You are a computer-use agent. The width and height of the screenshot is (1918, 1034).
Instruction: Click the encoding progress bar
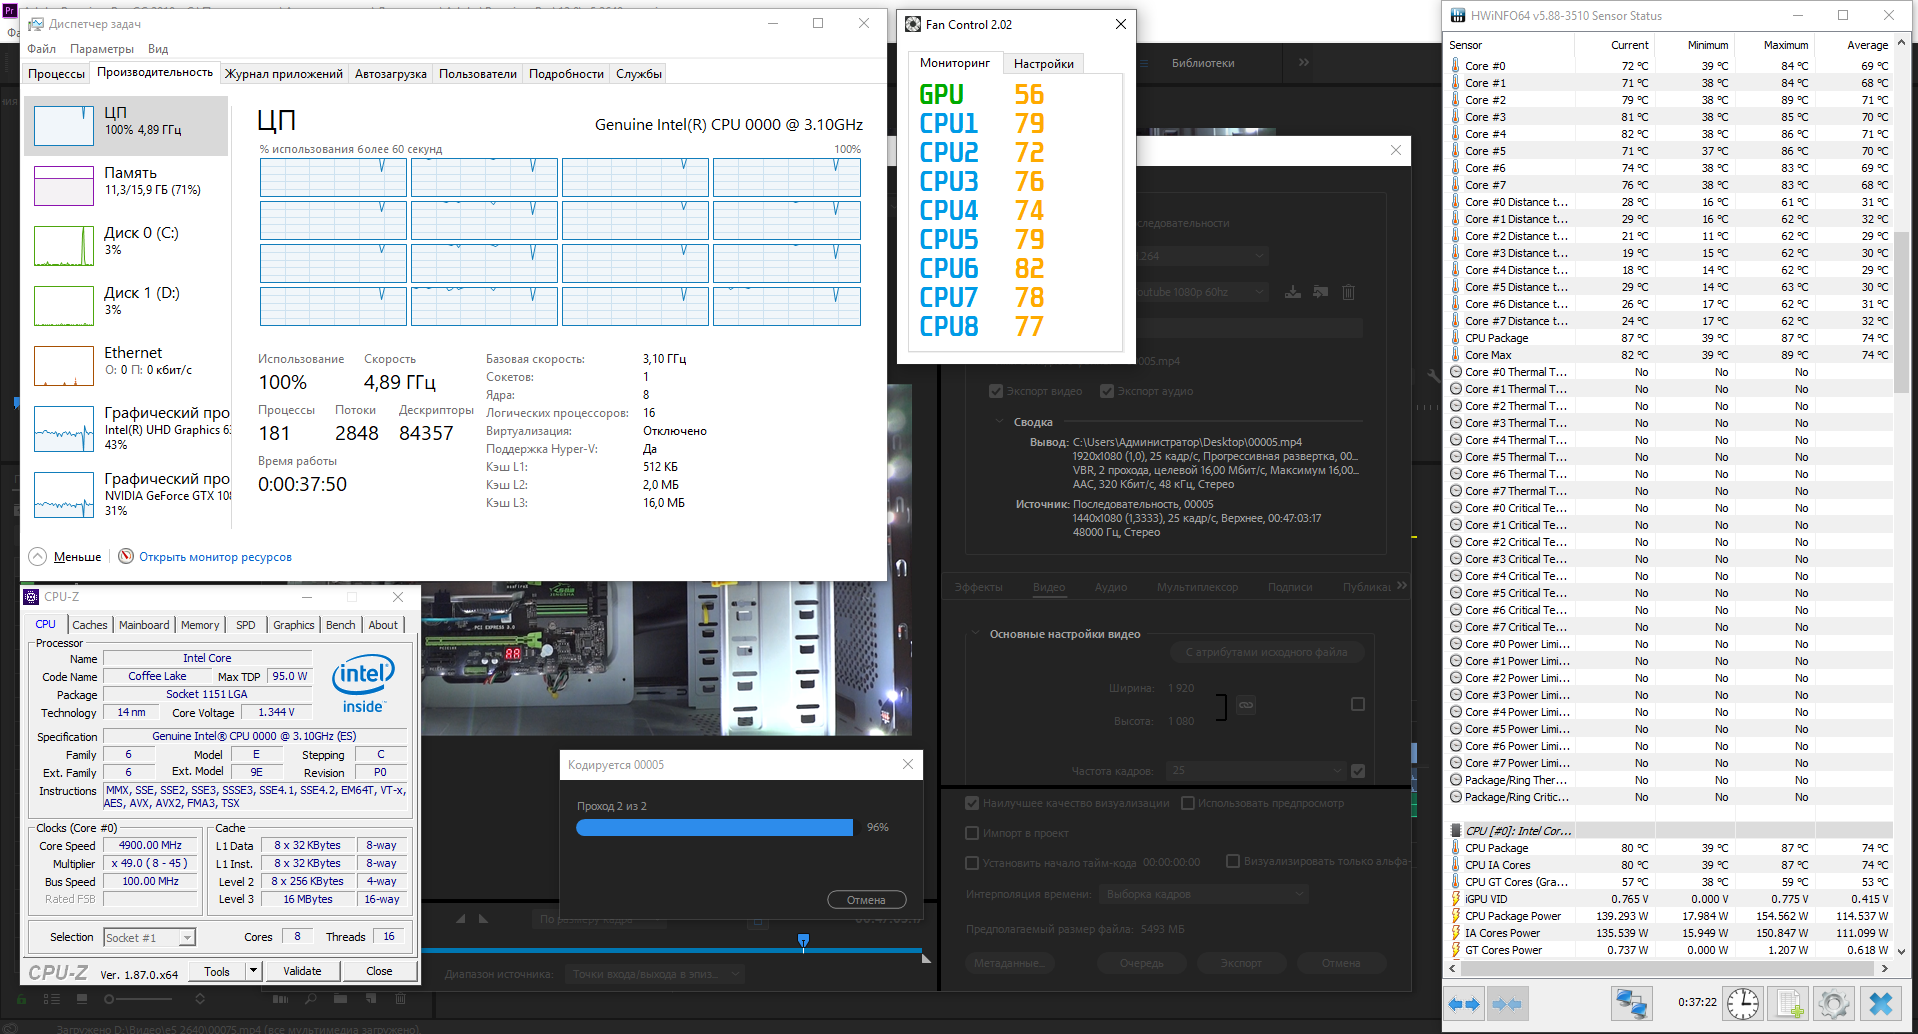714,828
